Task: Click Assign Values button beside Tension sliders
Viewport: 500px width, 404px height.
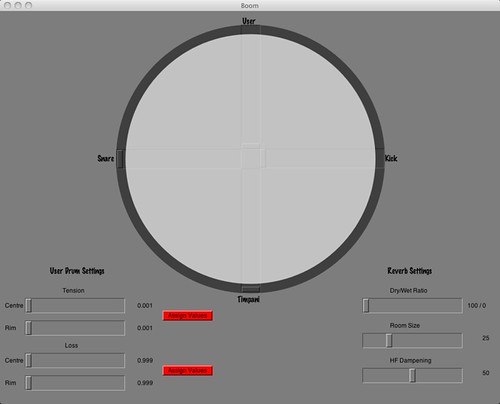Action: click(x=187, y=315)
